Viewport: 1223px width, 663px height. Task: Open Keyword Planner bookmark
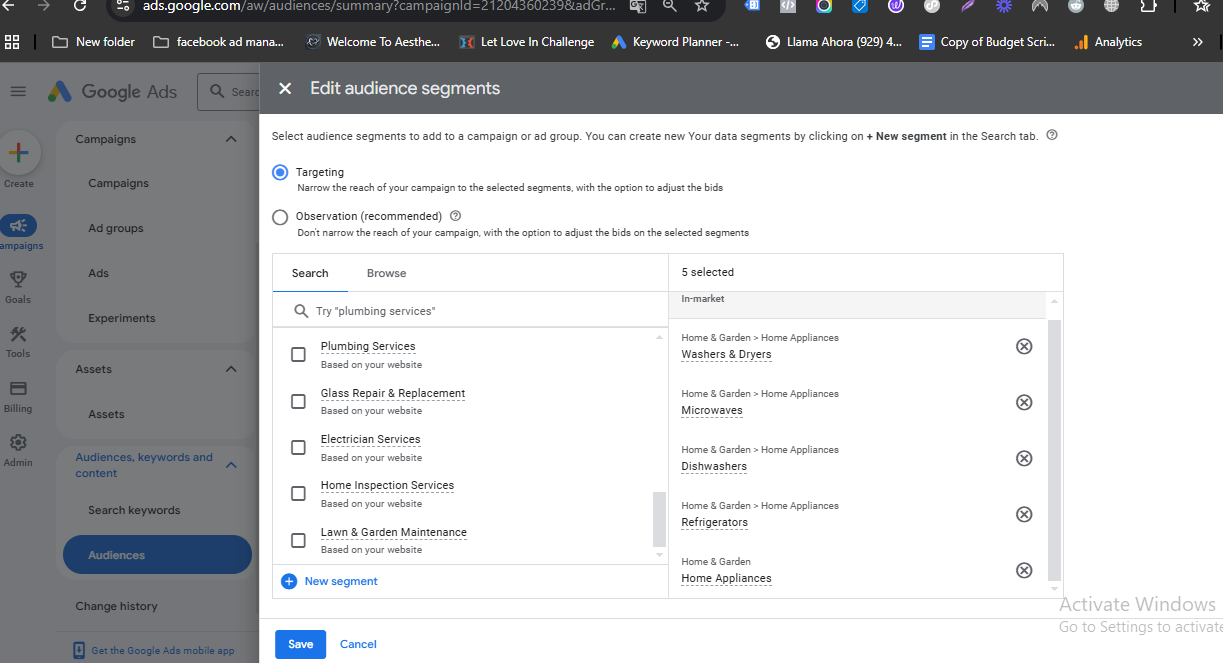(x=676, y=42)
